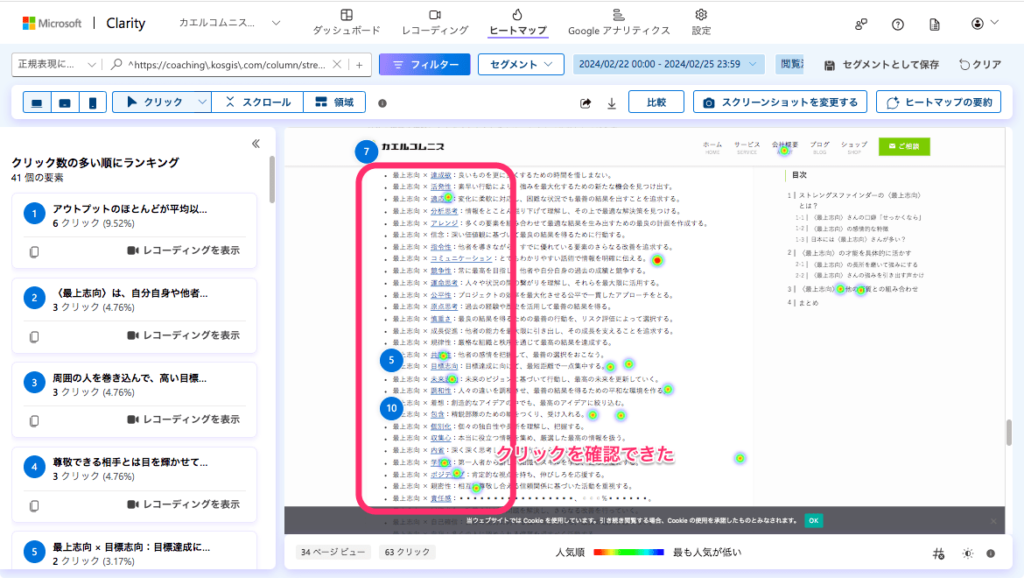The image size is (1024, 578).
Task: Show recordings for item 2 〈最上志向〉は、自分自身や他者
Action: coord(184,335)
